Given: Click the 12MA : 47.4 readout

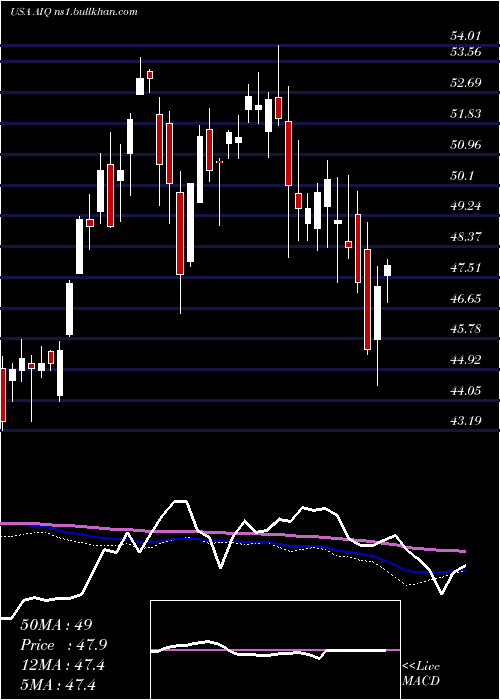Looking at the screenshot, I should click(x=62, y=665).
